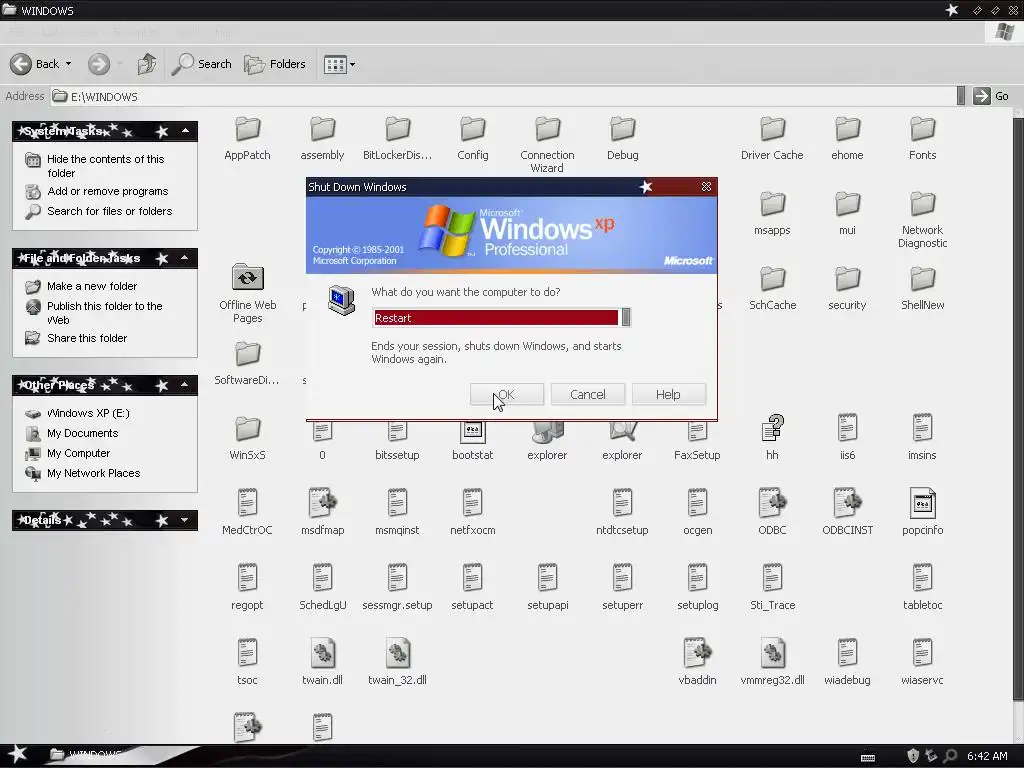Select the vmmreg32.dll file

772,662
